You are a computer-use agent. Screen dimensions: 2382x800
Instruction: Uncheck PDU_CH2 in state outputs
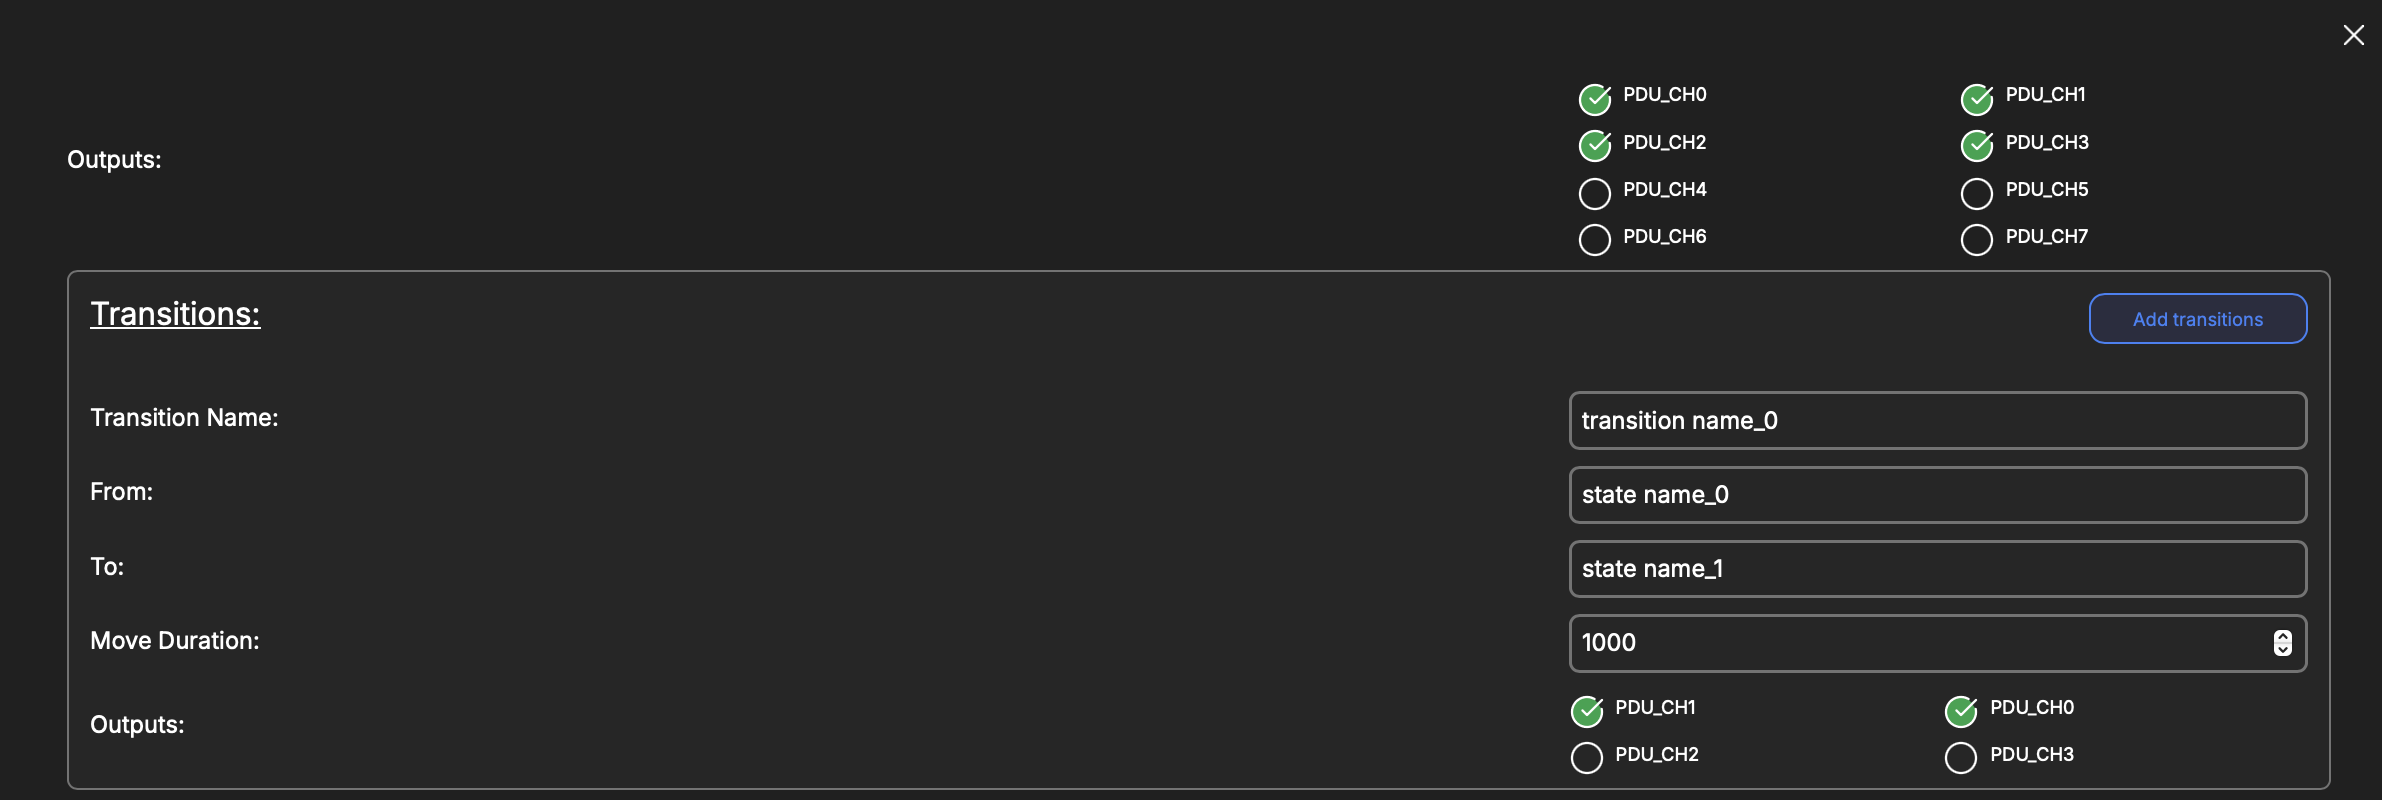[1595, 146]
